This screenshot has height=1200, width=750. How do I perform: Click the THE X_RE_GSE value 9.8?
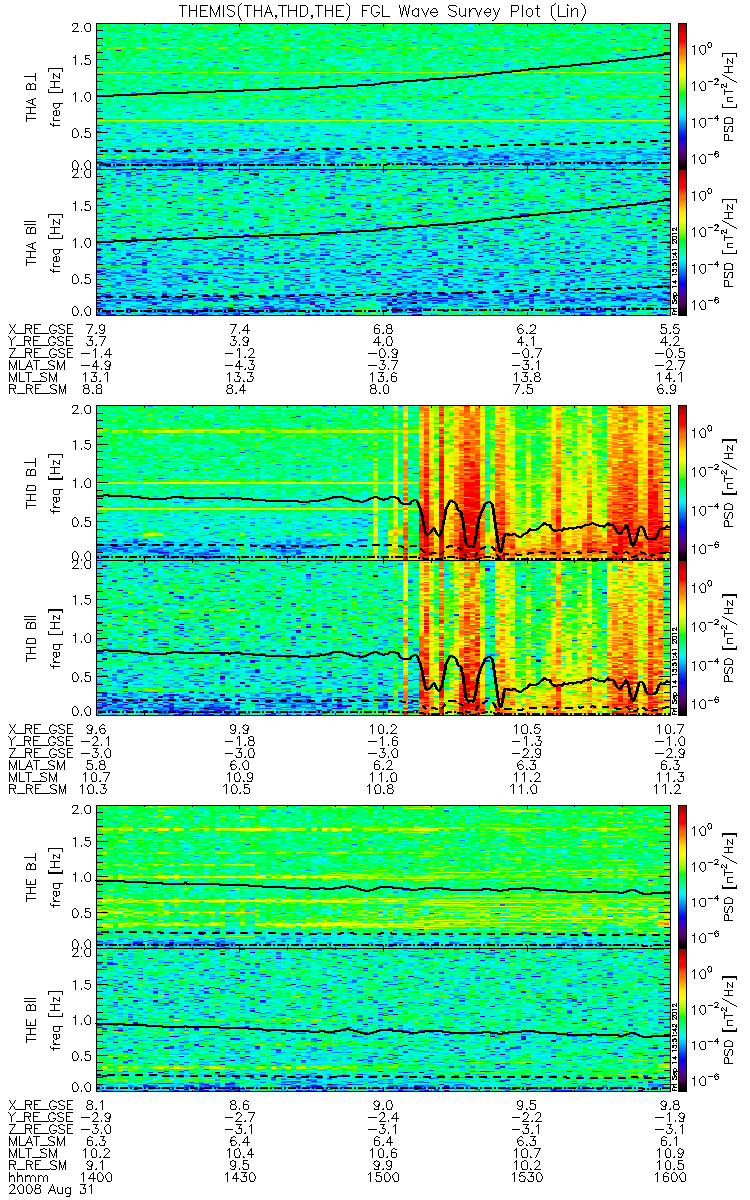pos(671,1106)
